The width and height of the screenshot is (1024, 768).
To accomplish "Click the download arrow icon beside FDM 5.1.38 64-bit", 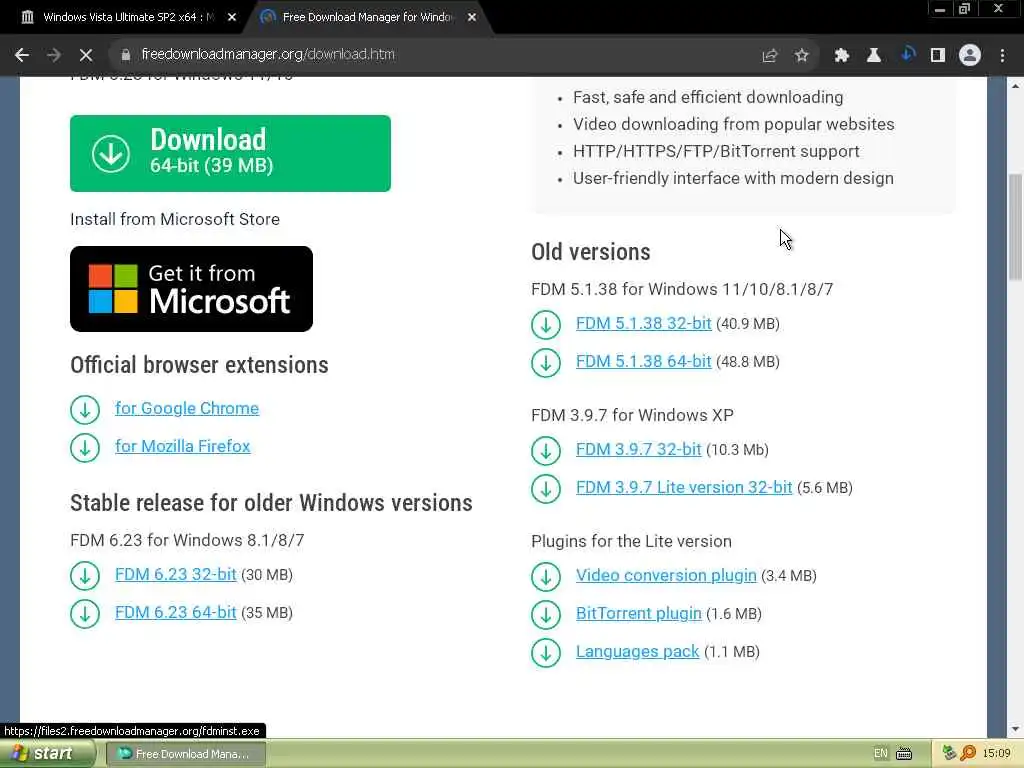I will point(546,362).
